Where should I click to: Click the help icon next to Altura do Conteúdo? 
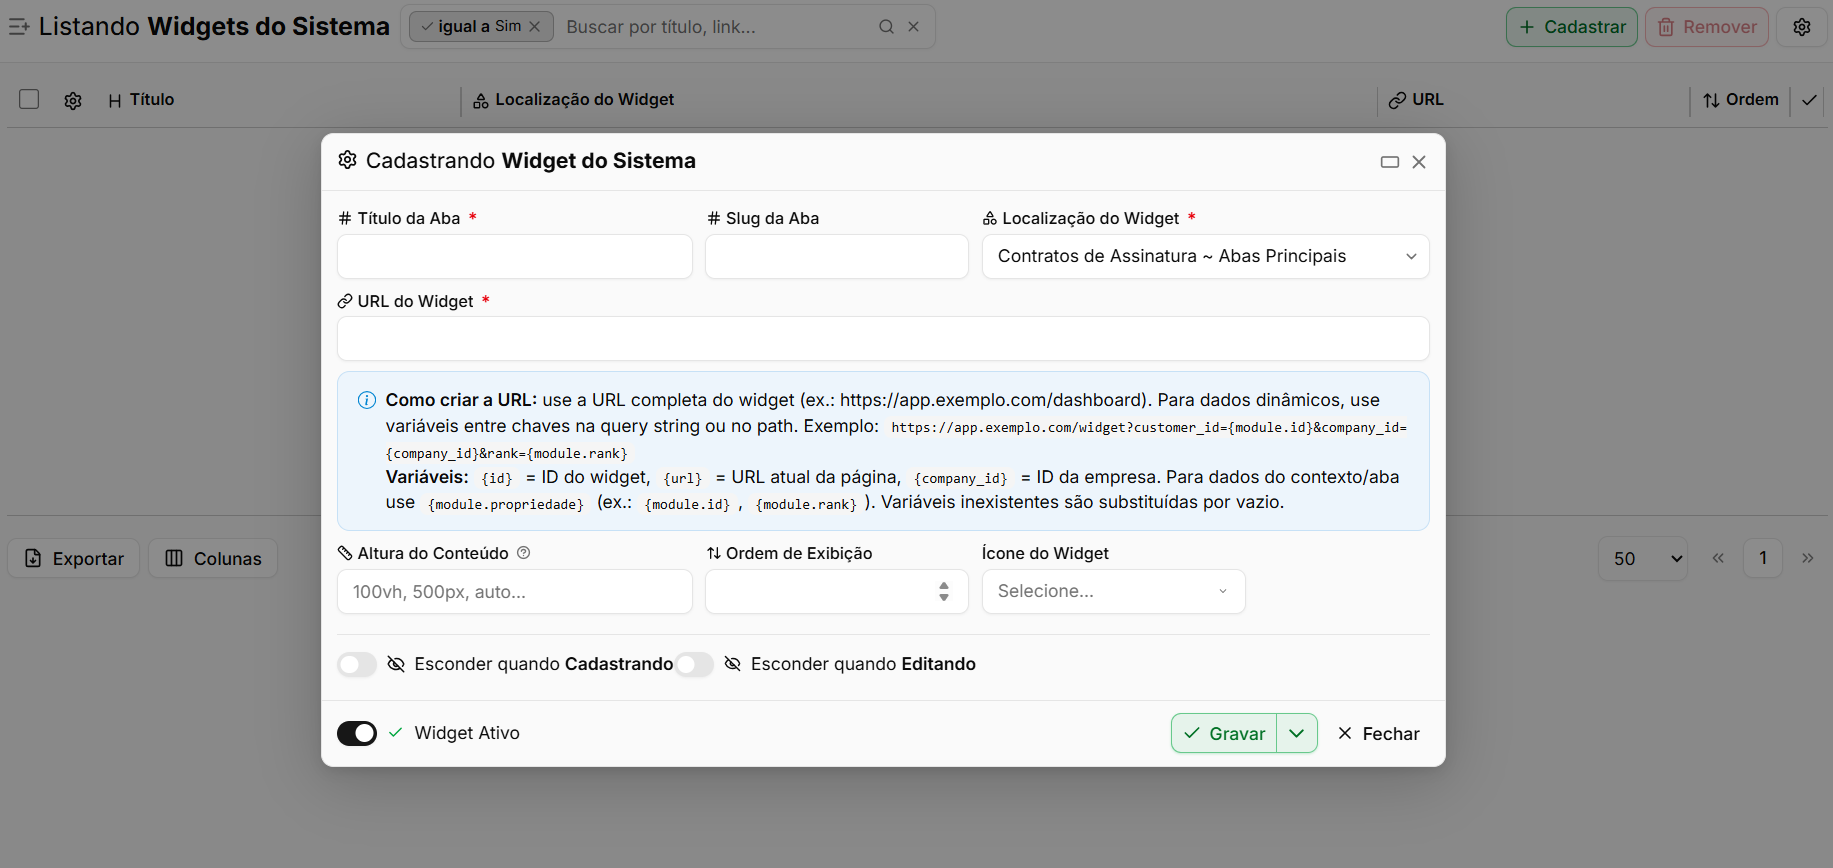(523, 553)
